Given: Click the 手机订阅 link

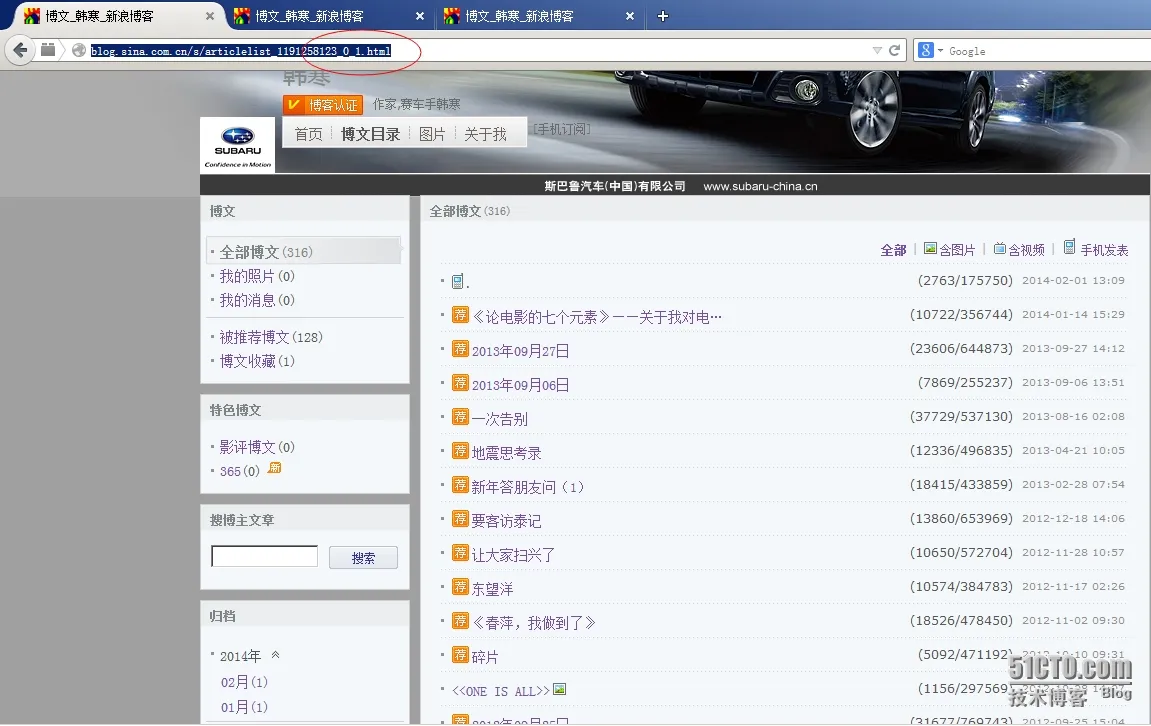Looking at the screenshot, I should tap(562, 129).
